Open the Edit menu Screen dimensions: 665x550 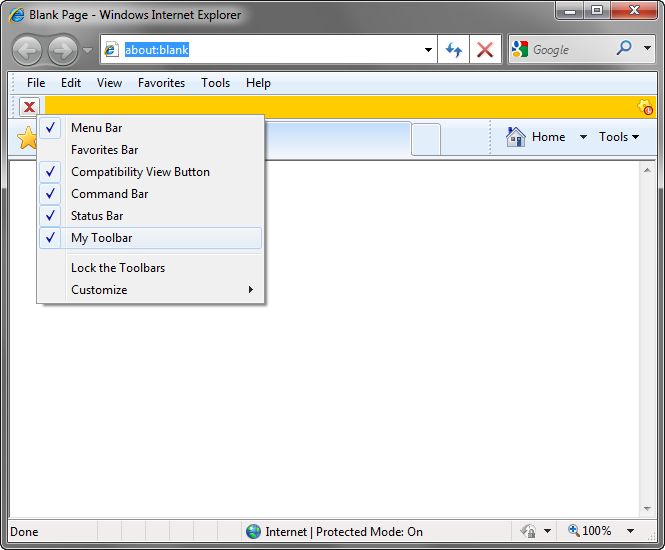tap(71, 83)
